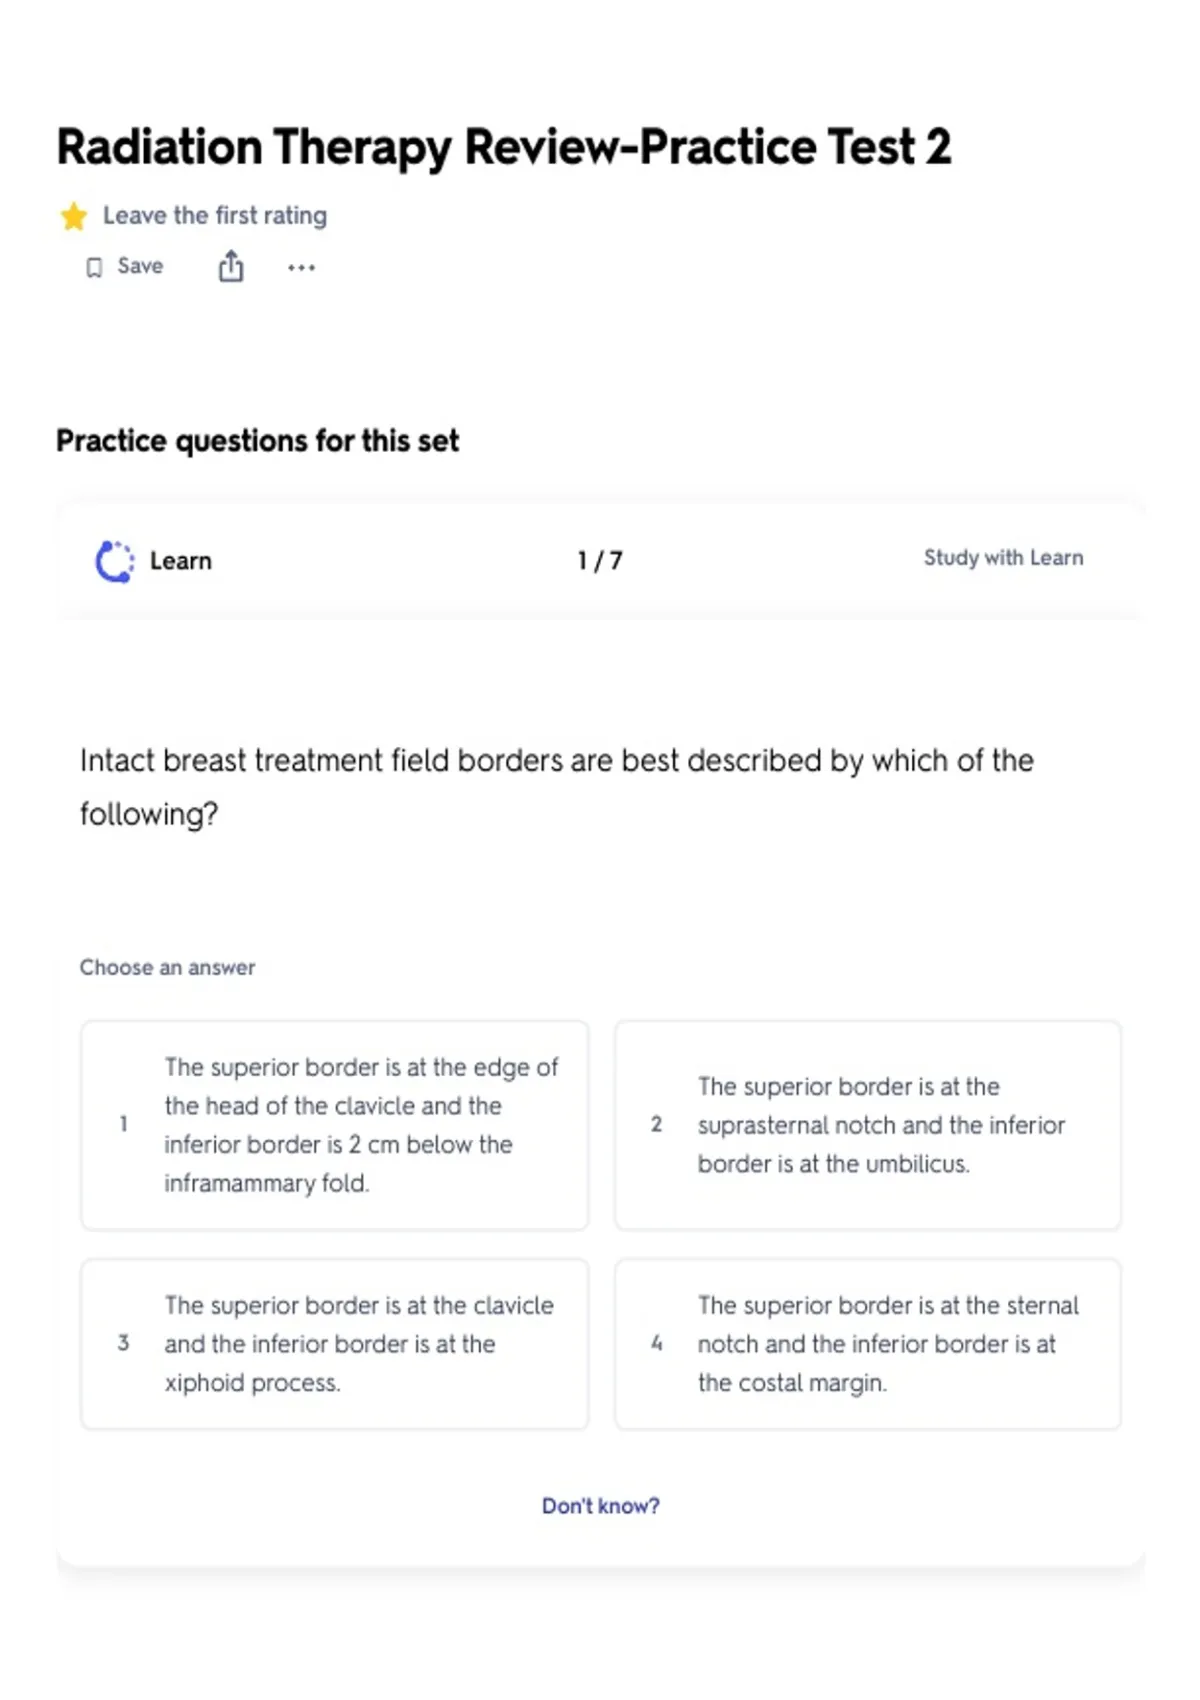Click the Learn mode label
Screen dimensions: 1200x1700
point(181,561)
